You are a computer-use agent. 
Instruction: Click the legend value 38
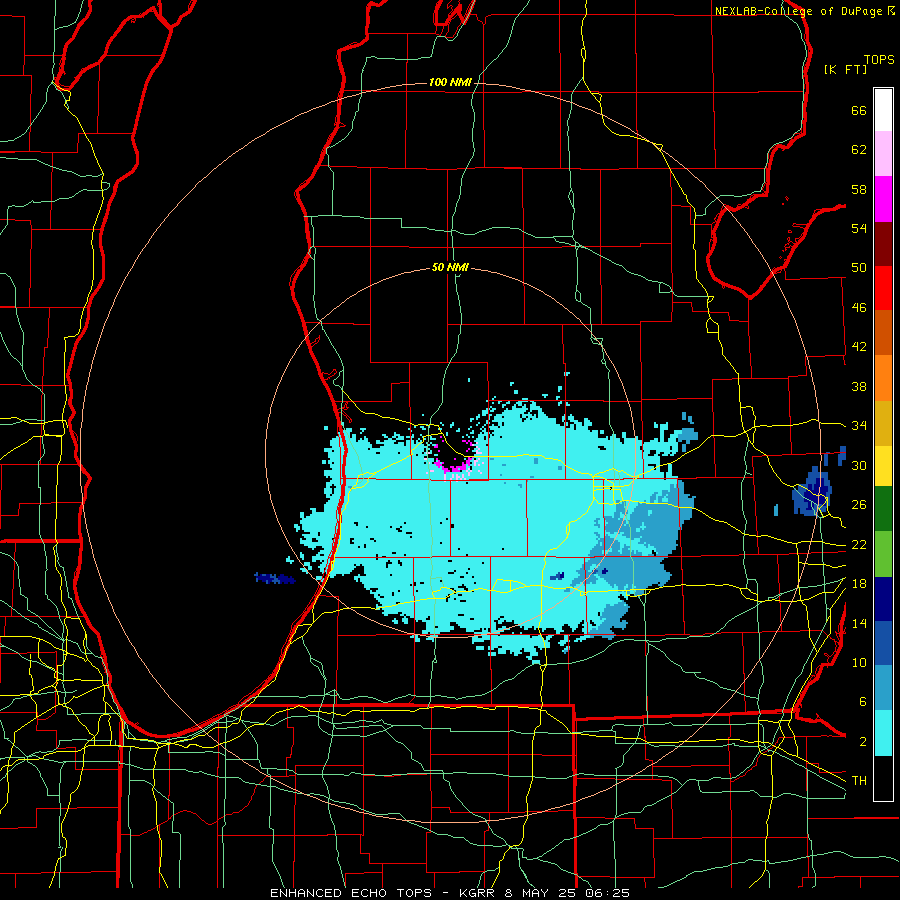[859, 386]
